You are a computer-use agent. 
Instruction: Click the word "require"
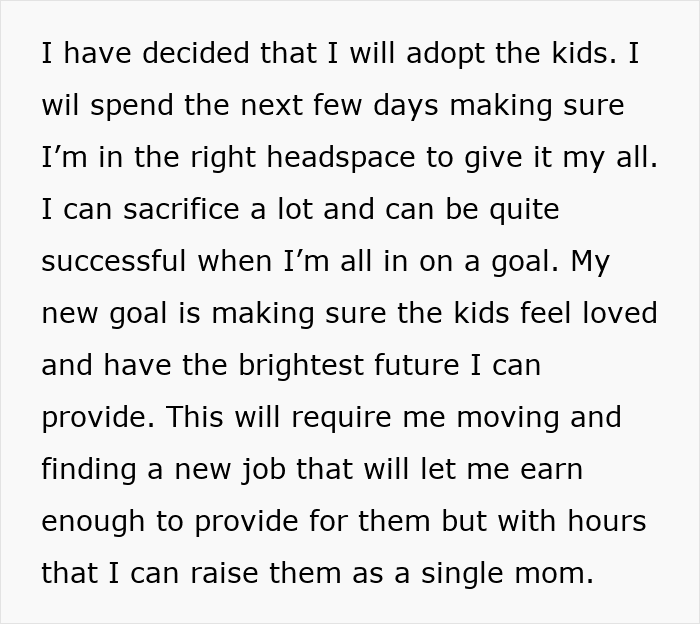pos(321,418)
